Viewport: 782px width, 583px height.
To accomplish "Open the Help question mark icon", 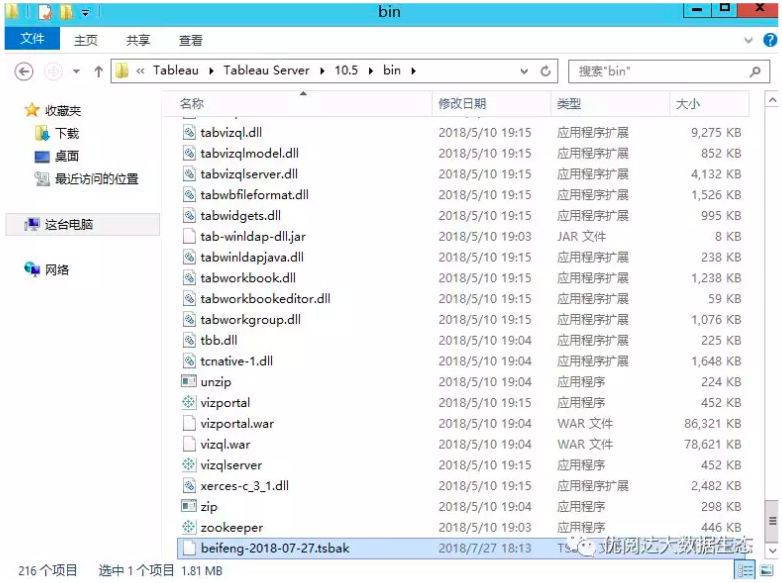I will click(x=770, y=40).
